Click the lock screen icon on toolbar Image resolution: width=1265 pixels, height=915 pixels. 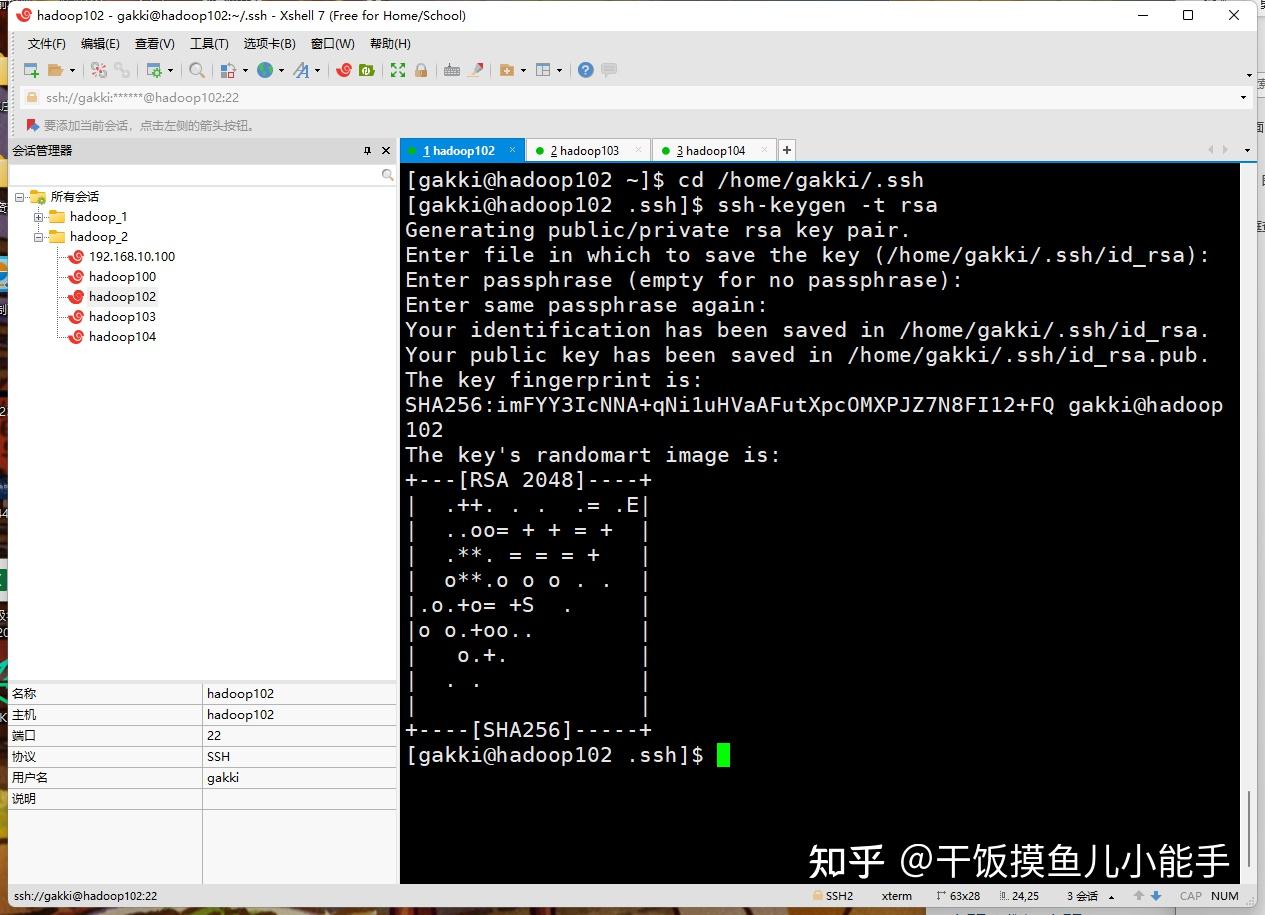(x=420, y=70)
